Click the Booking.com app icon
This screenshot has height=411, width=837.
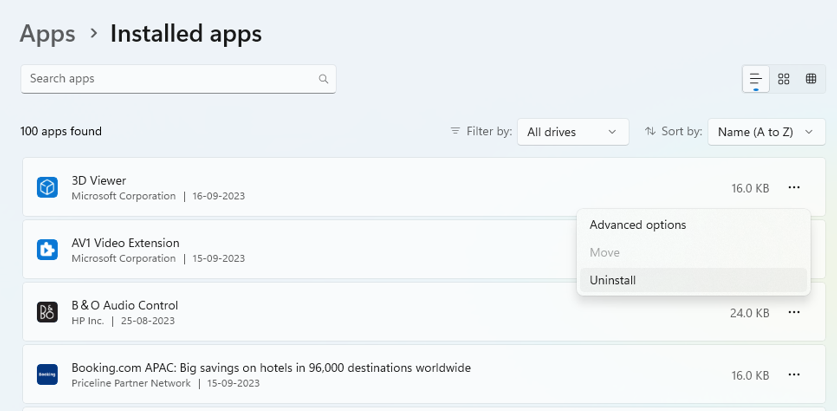click(x=47, y=374)
